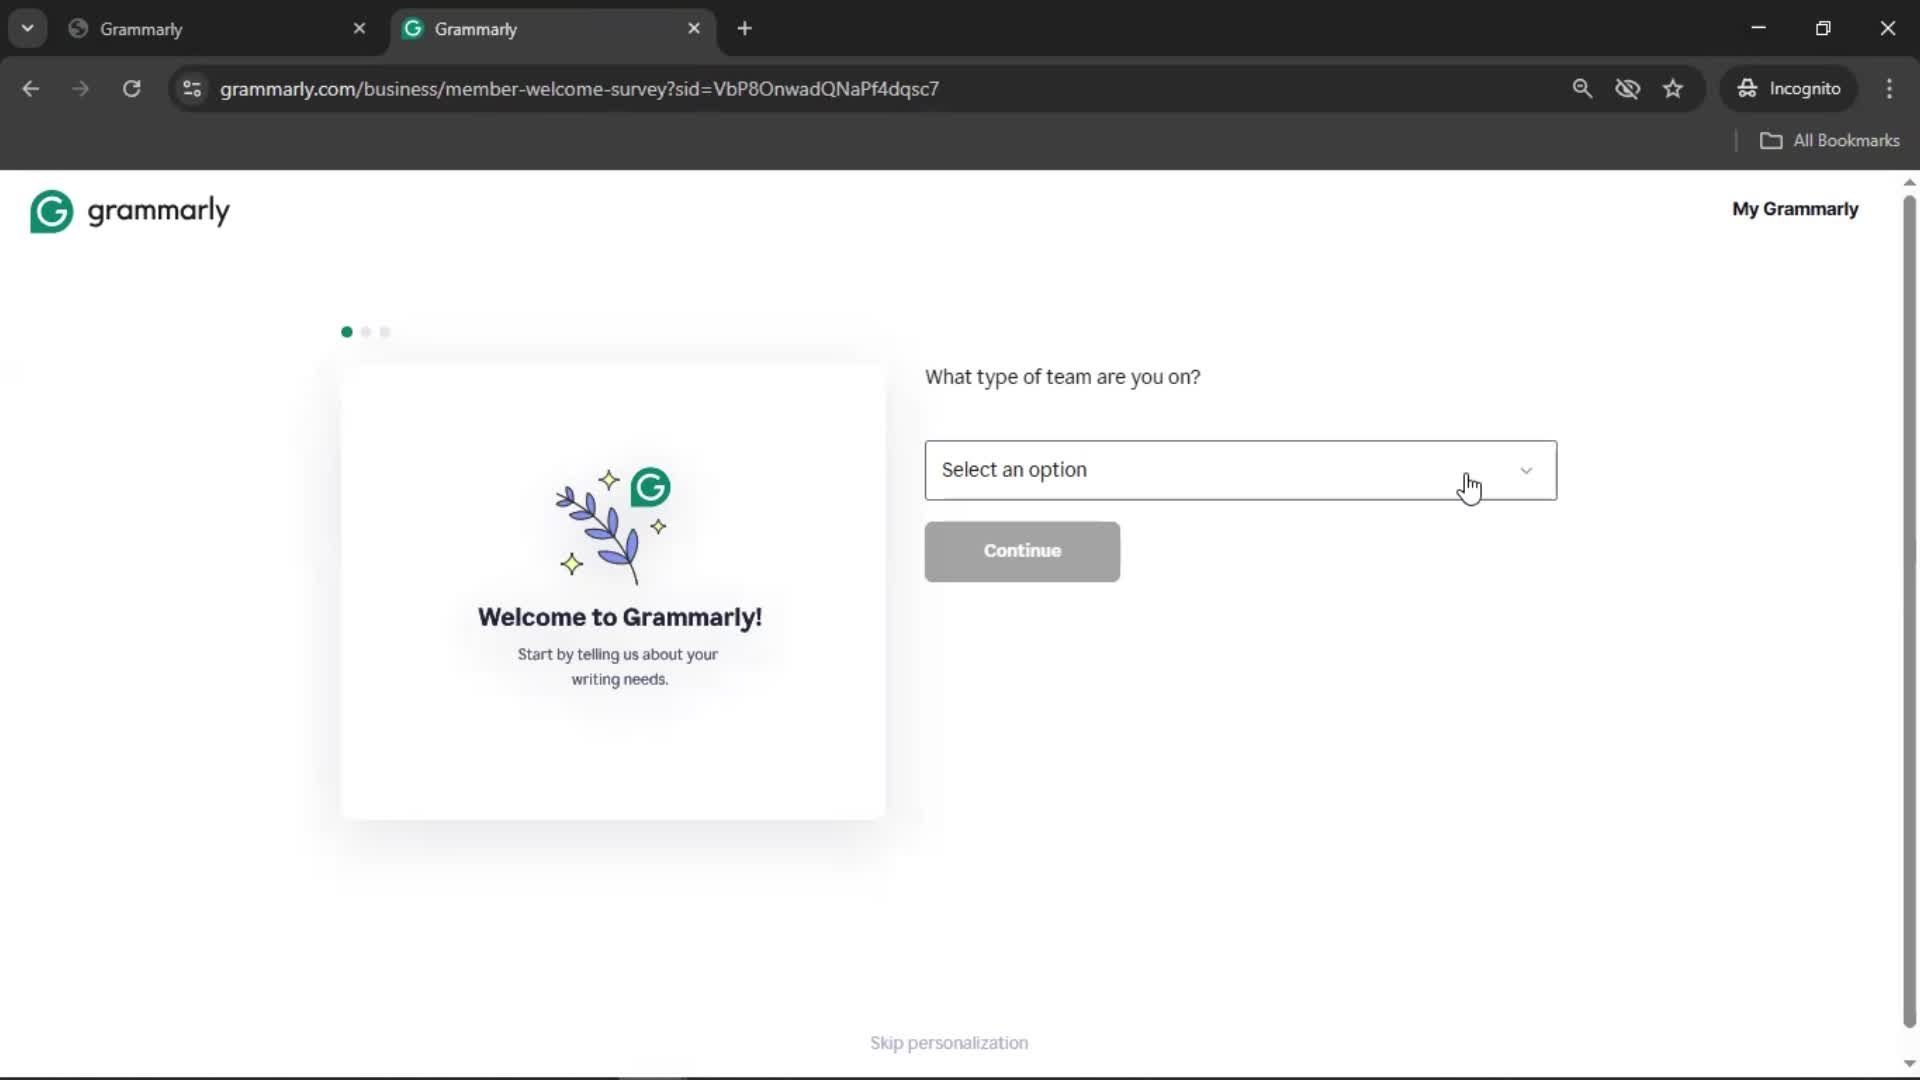1920x1080 pixels.
Task: Click the Grammarly logo in header
Action: point(130,211)
